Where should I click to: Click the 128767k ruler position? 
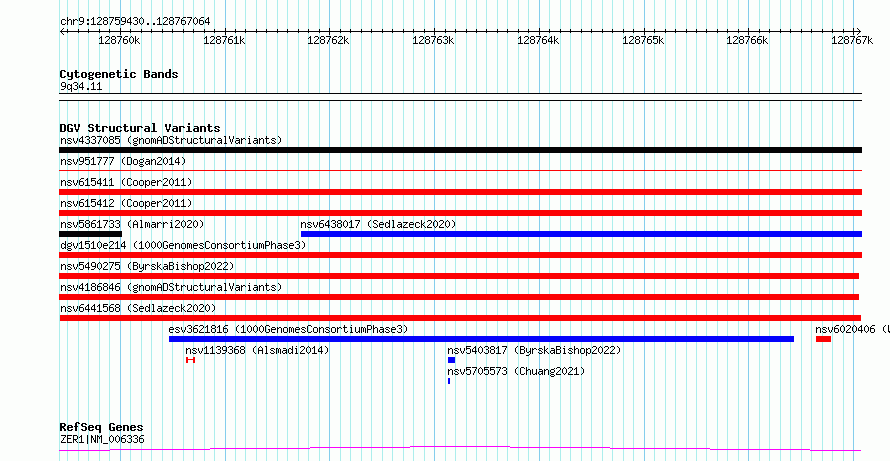click(852, 40)
